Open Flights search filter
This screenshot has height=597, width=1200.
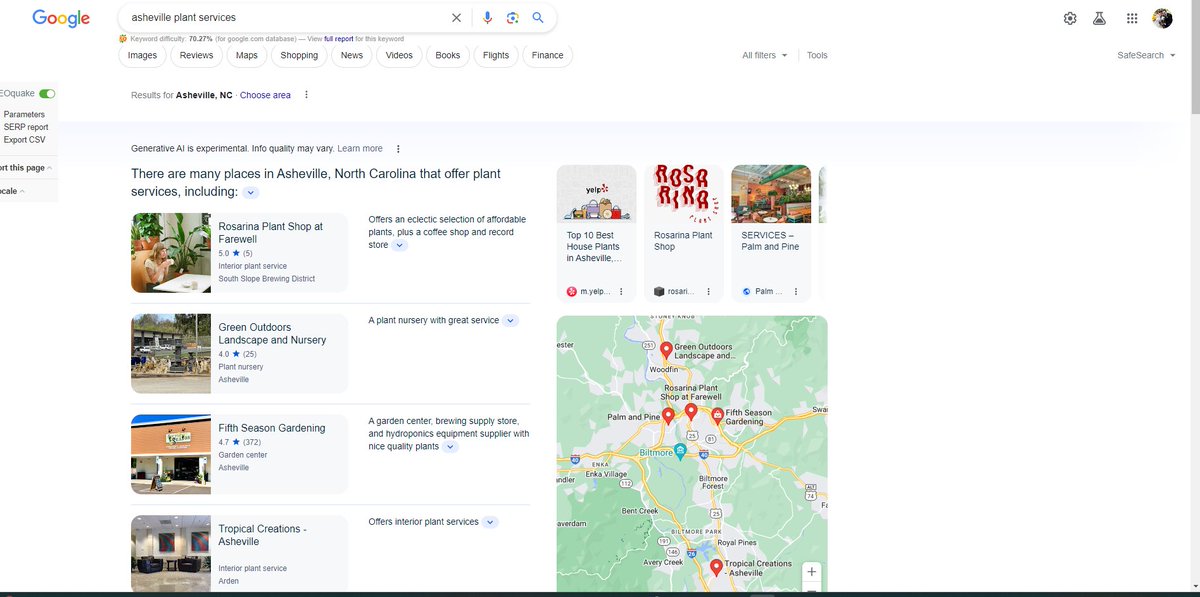pos(496,56)
